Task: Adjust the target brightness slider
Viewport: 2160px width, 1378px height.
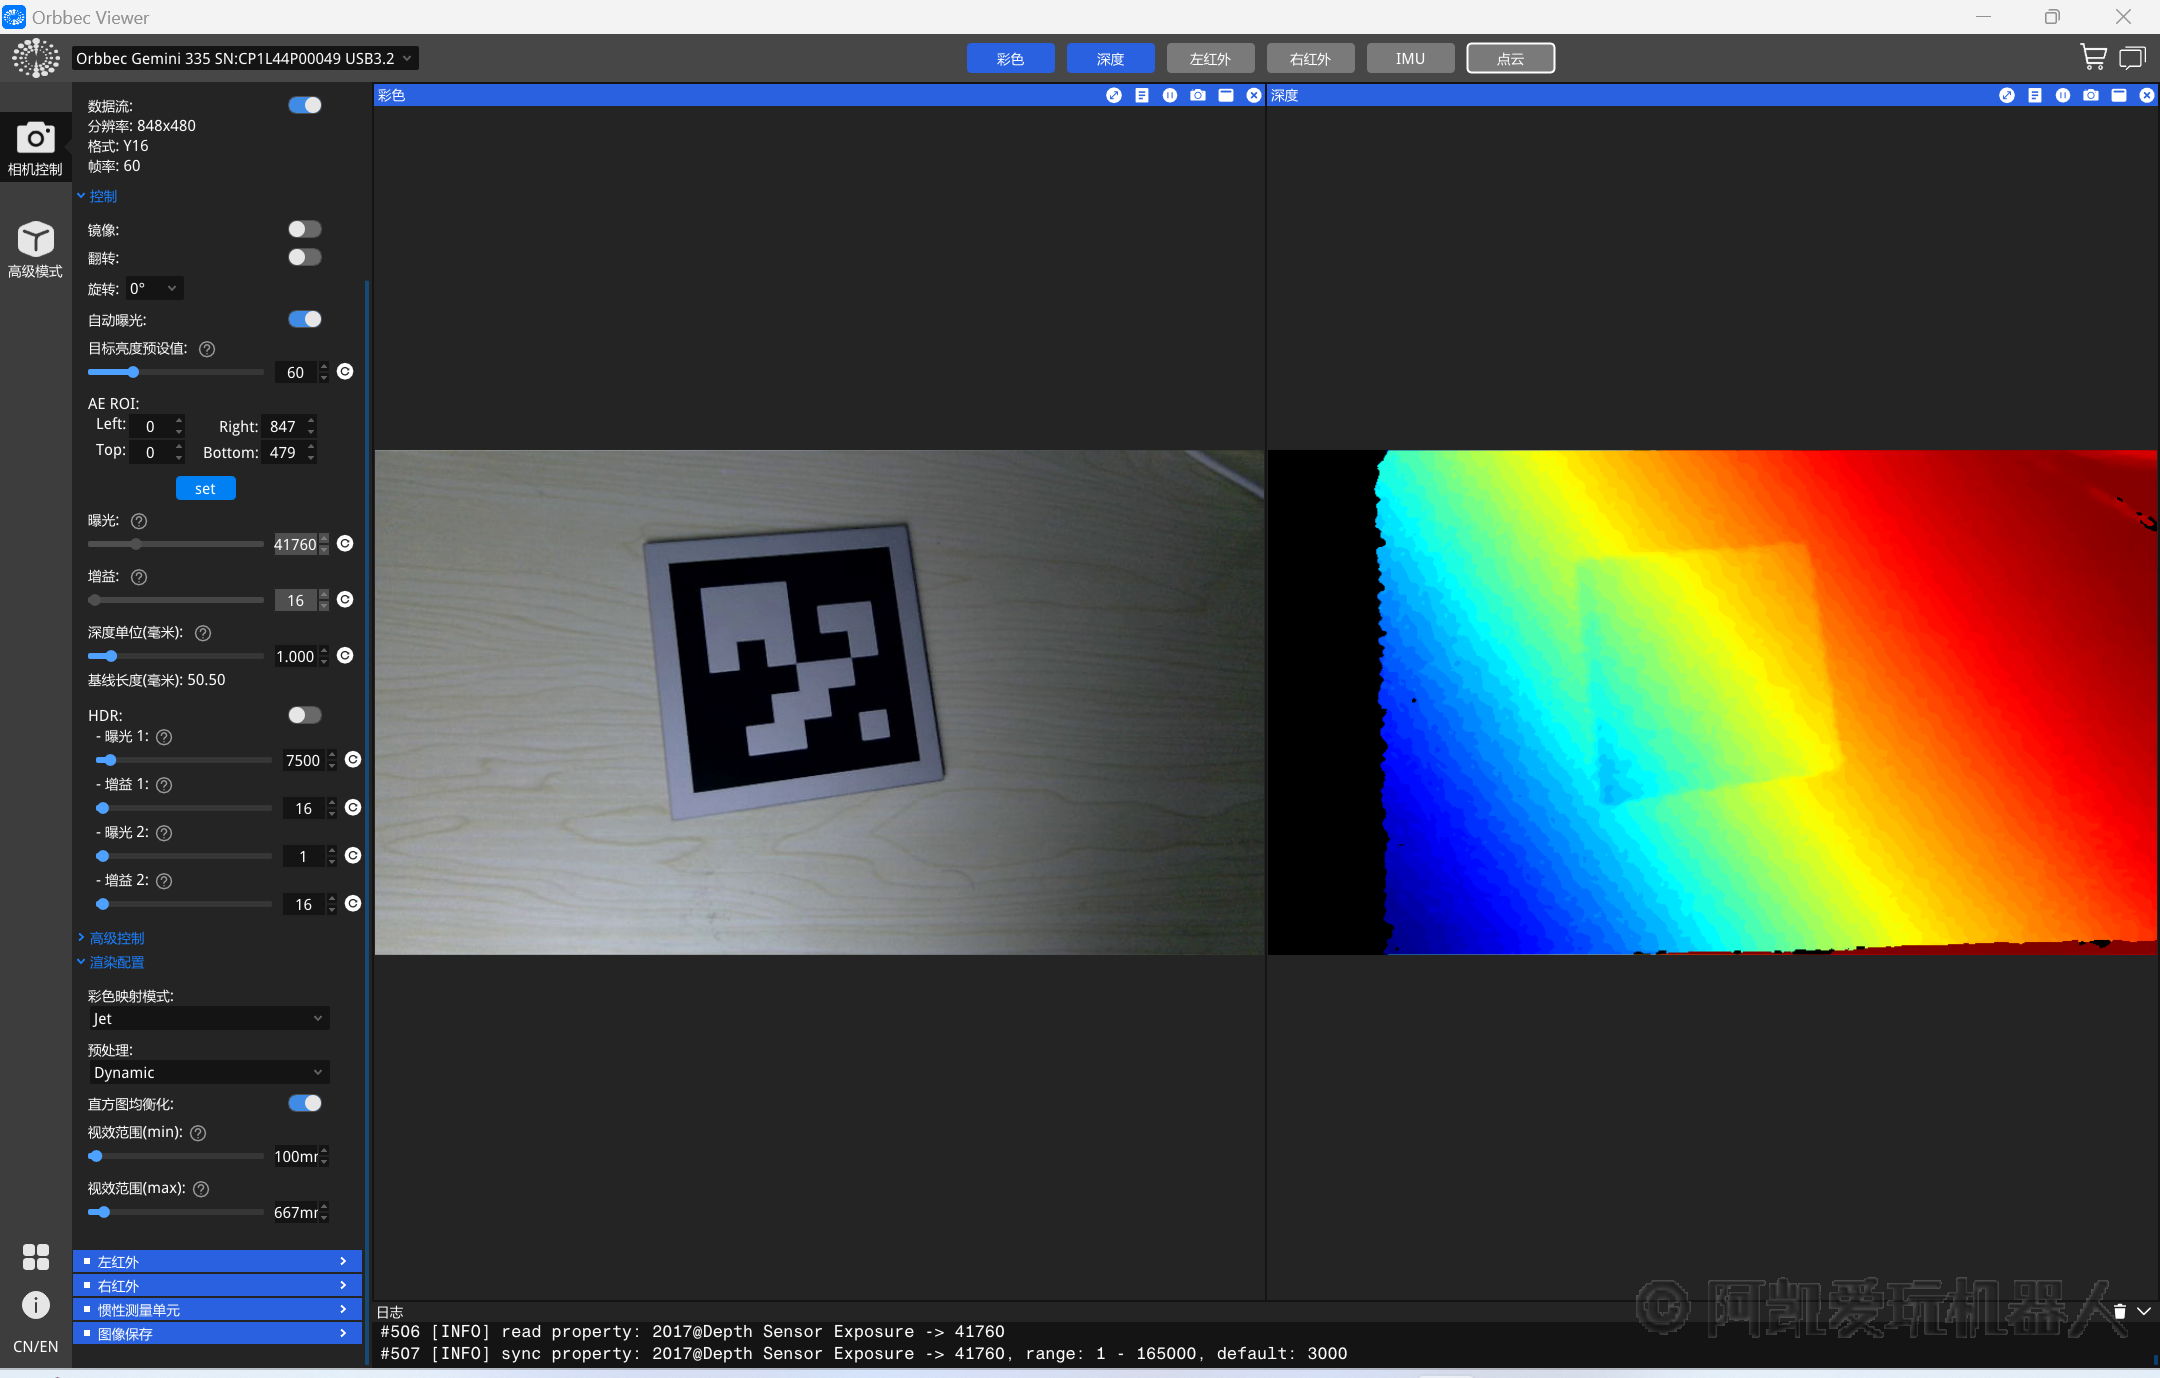Action: click(133, 372)
